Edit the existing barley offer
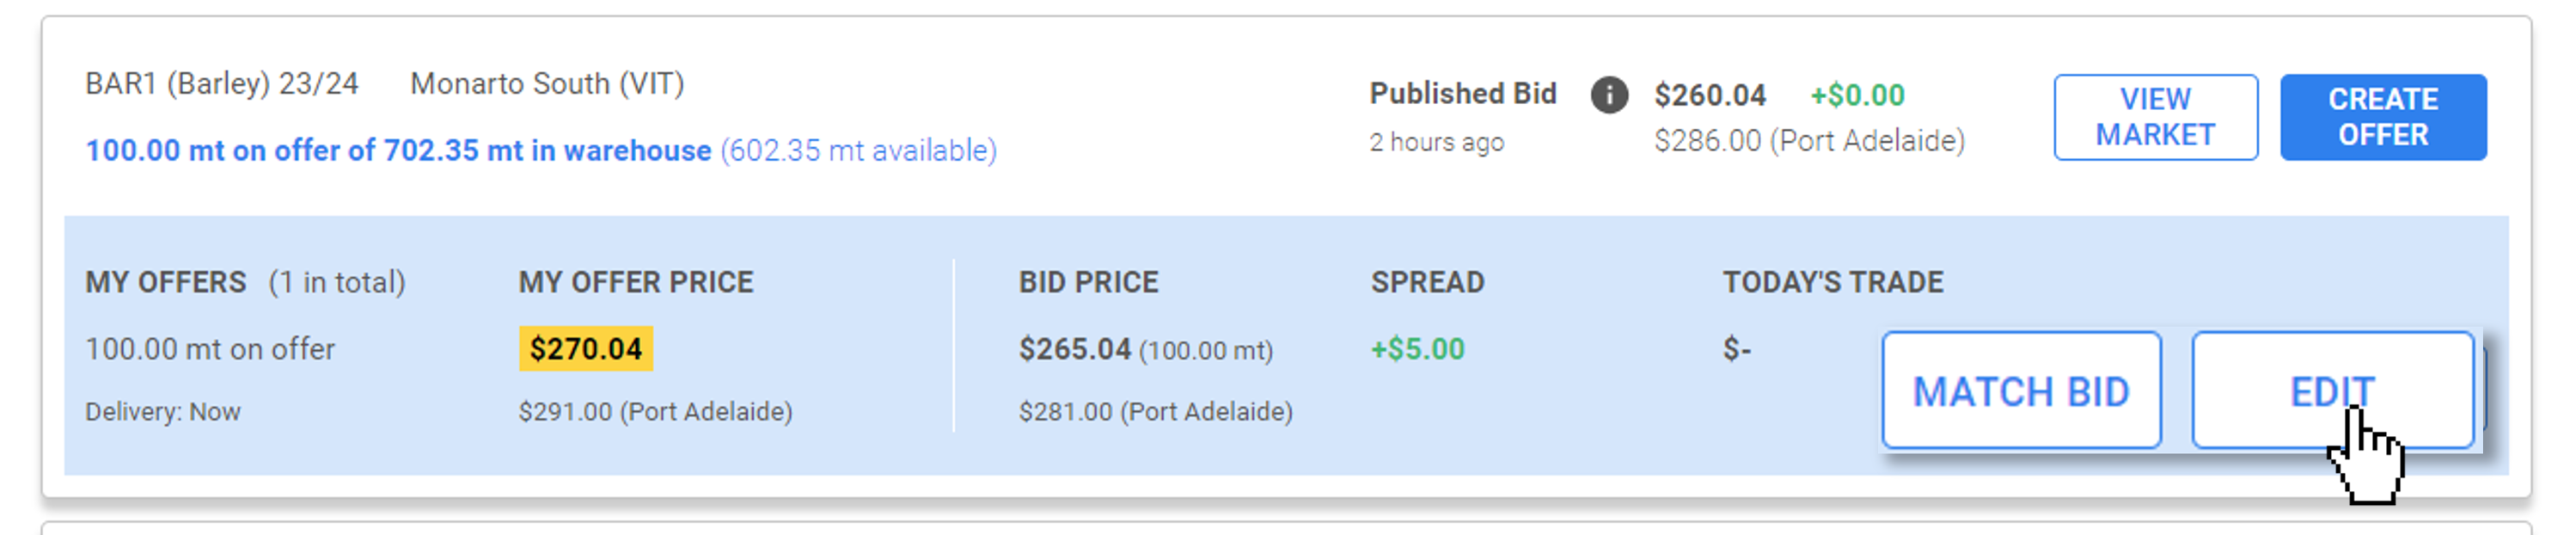This screenshot has width=2576, height=535. pos(2331,391)
